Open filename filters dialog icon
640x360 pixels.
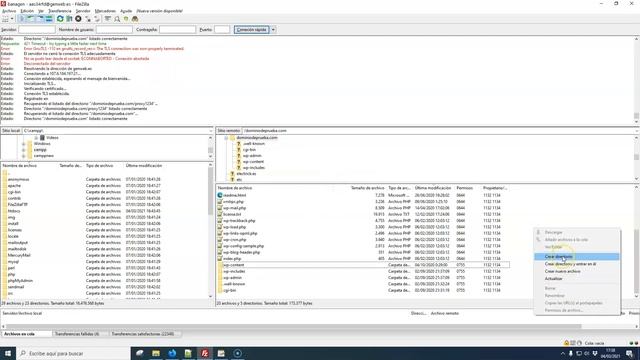108,19
